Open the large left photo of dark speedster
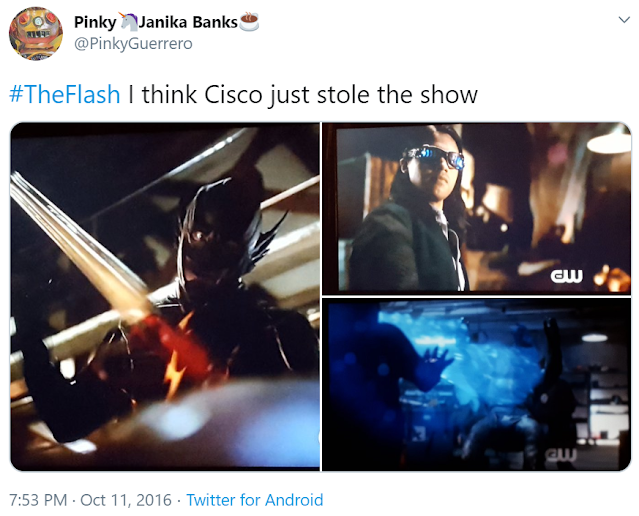Image resolution: width=639 pixels, height=516 pixels. [165, 297]
